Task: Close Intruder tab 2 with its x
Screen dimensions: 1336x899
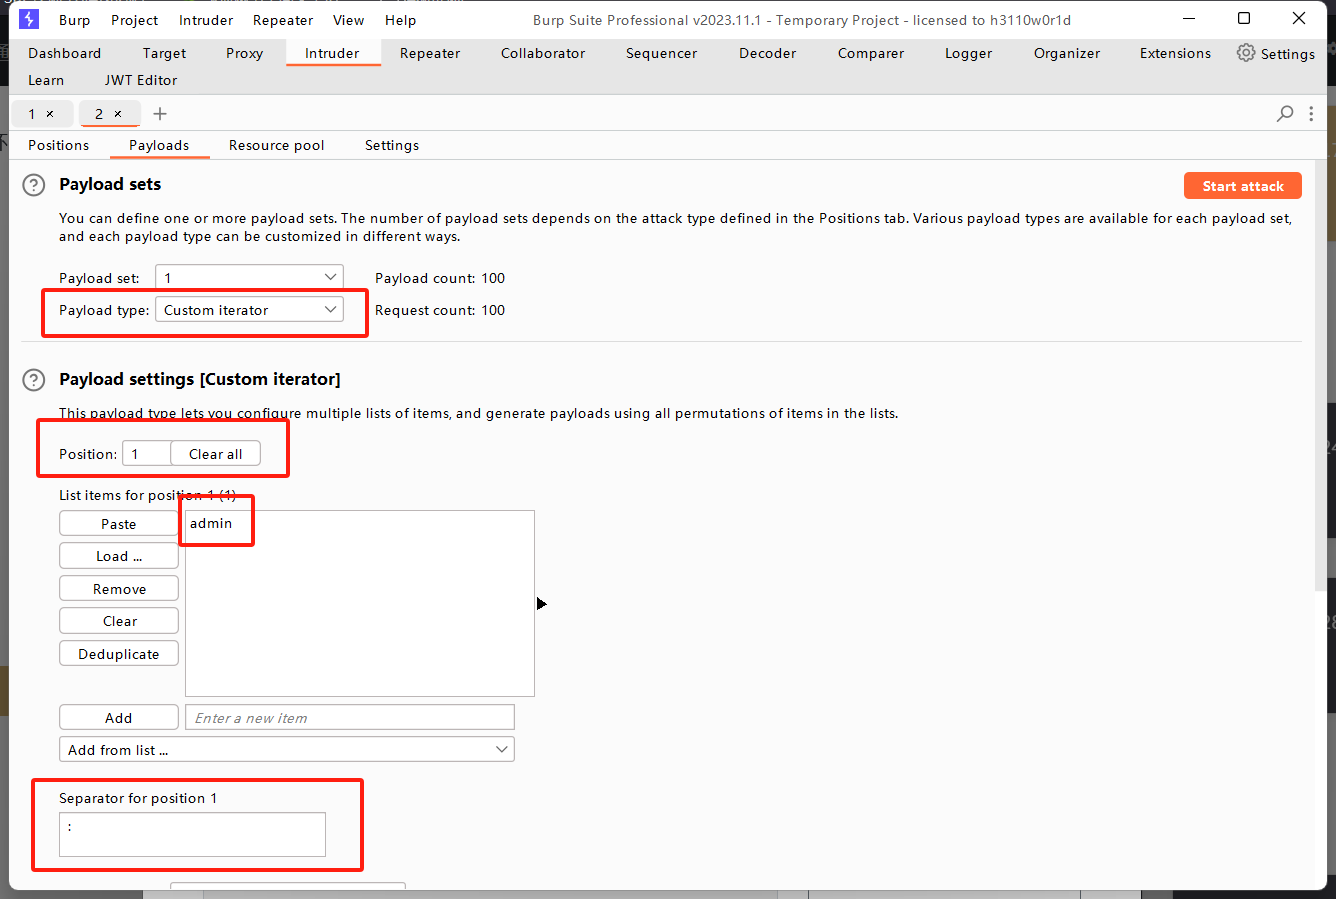Action: pos(118,114)
